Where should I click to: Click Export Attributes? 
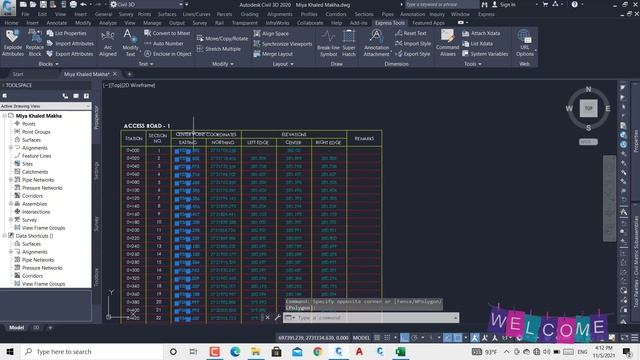(x=70, y=53)
